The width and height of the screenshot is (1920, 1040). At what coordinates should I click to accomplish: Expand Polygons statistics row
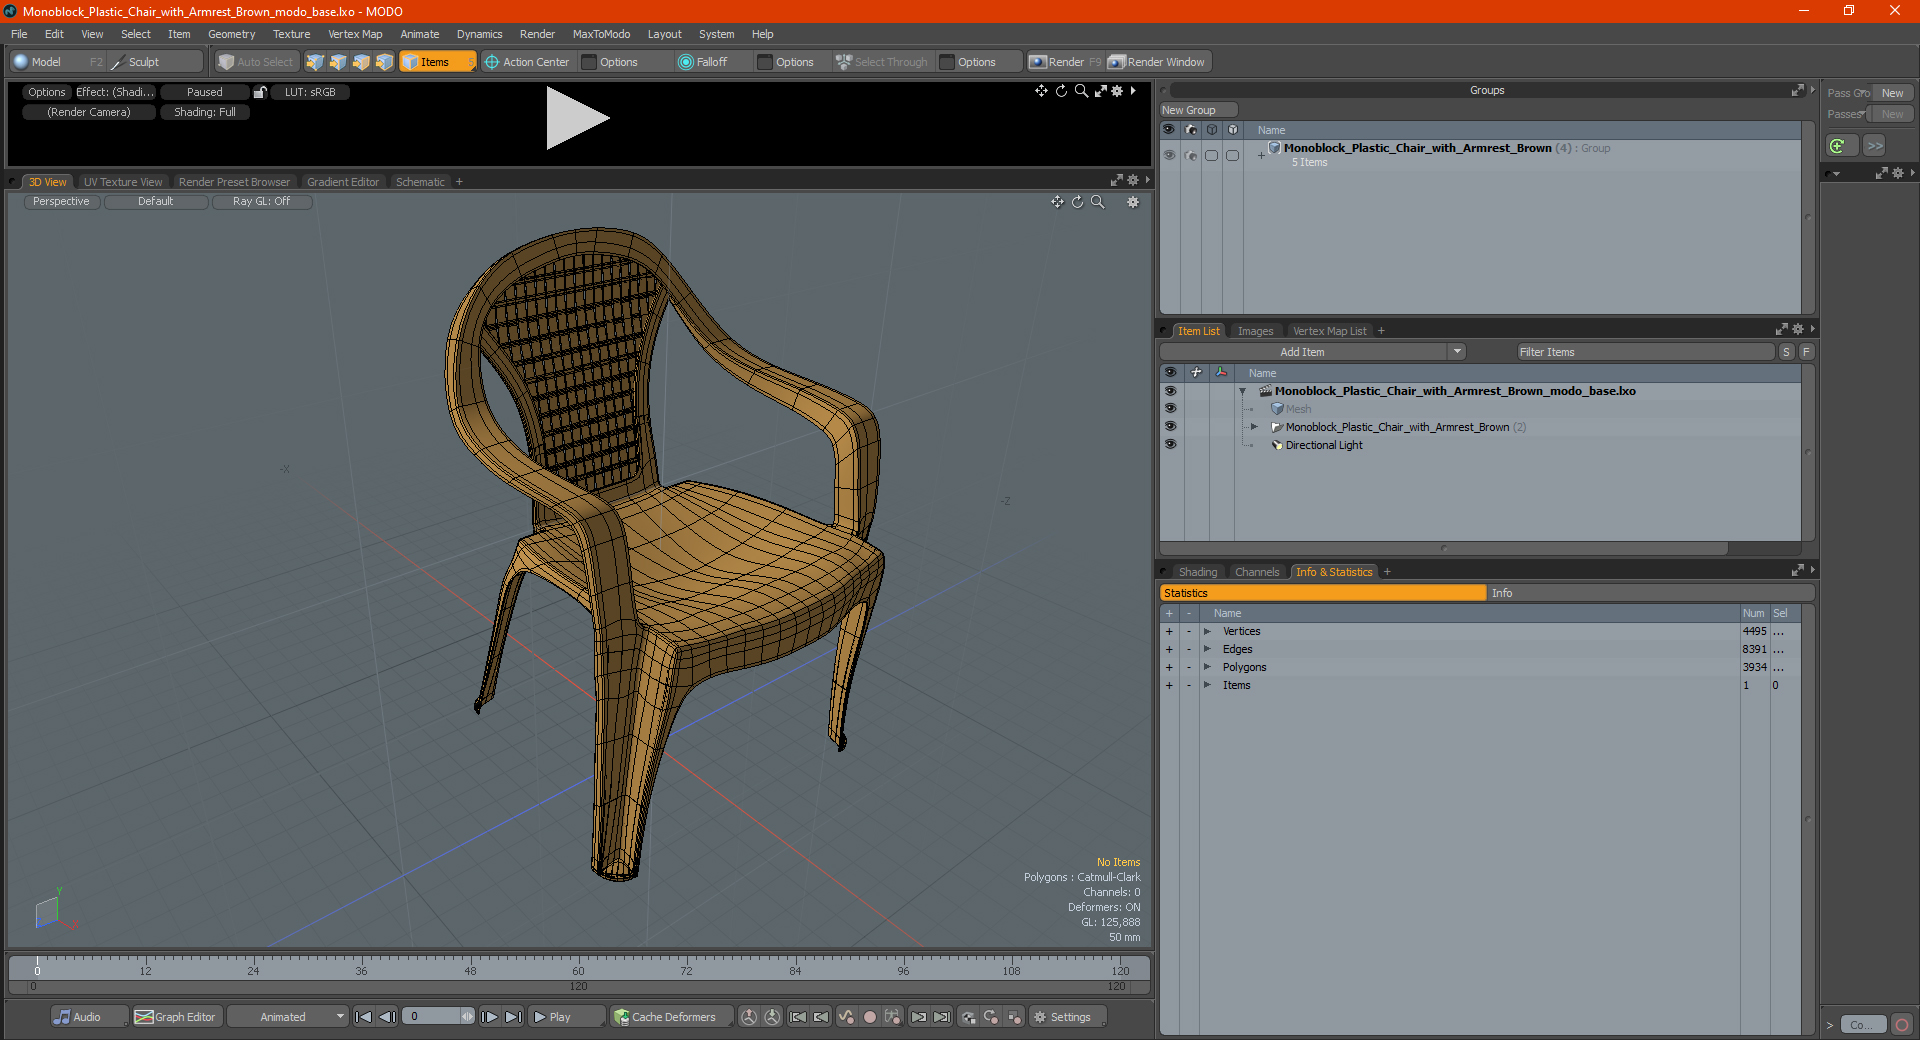click(1207, 667)
